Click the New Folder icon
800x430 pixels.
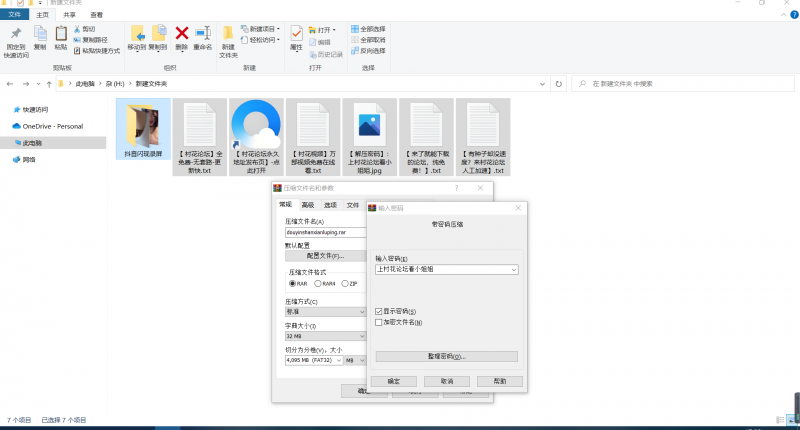228,36
